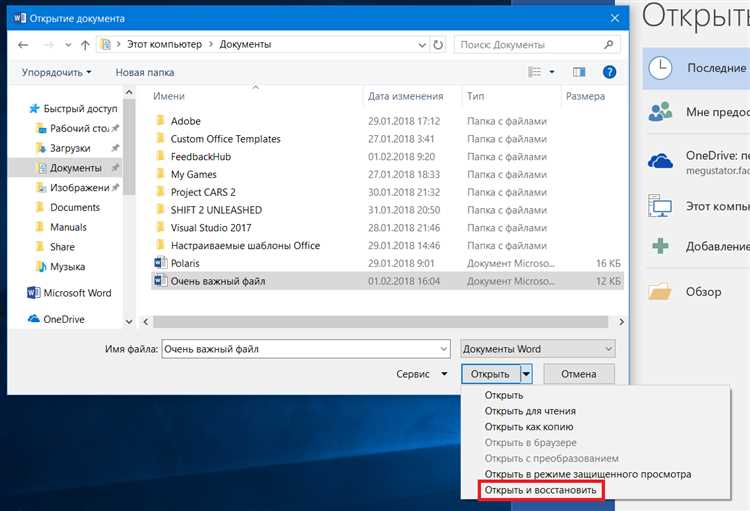Image resolution: width=750 pixels, height=511 pixels.
Task: Click Новая папка button
Action: (145, 72)
